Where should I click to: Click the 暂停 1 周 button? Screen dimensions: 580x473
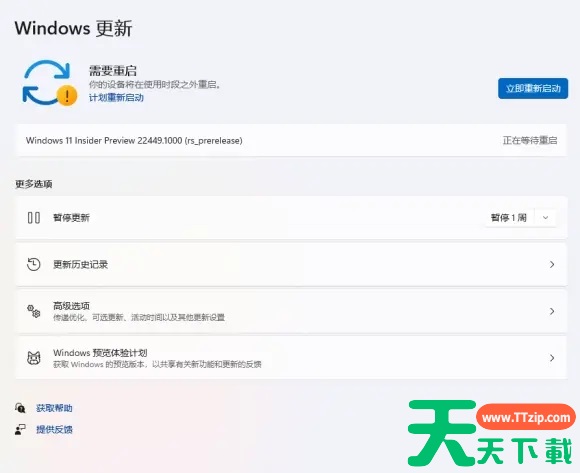[509, 217]
